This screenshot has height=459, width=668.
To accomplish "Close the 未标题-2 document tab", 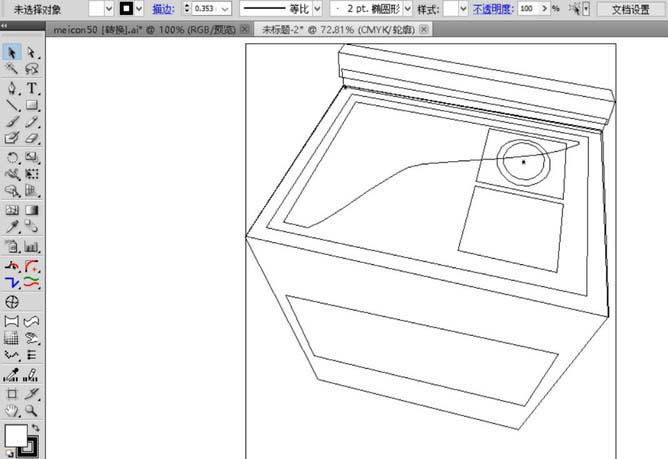I will coord(424,29).
